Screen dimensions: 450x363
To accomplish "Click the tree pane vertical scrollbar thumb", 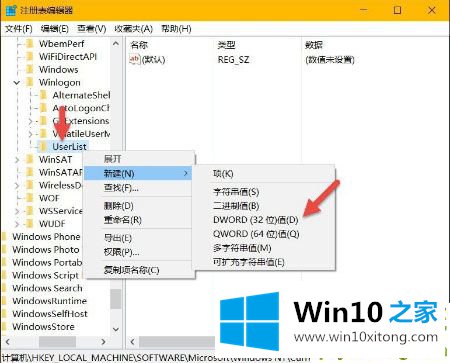I will pyautogui.click(x=116, y=298).
